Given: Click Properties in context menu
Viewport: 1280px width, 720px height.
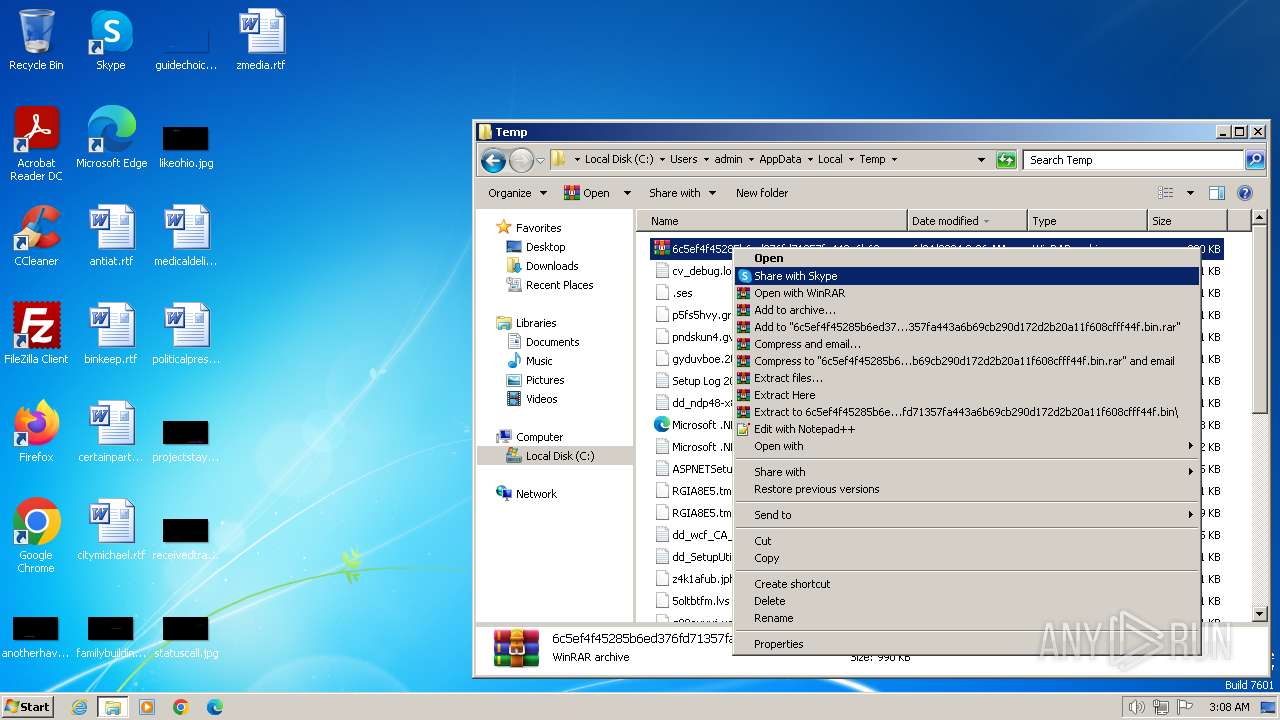Looking at the screenshot, I should pos(967,644).
